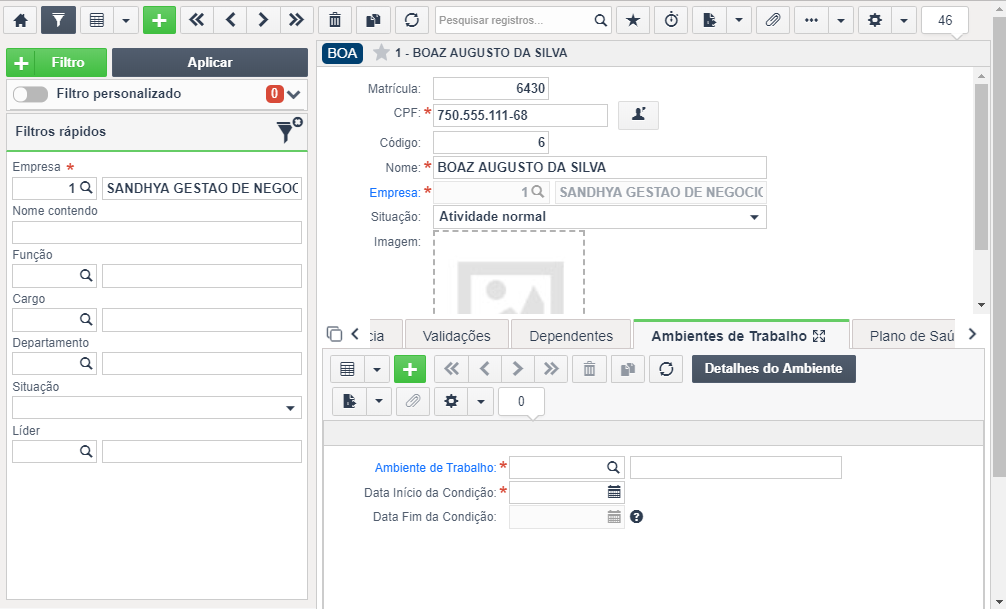Open the Situação filter dropdown
1006x609 pixels.
point(157,407)
